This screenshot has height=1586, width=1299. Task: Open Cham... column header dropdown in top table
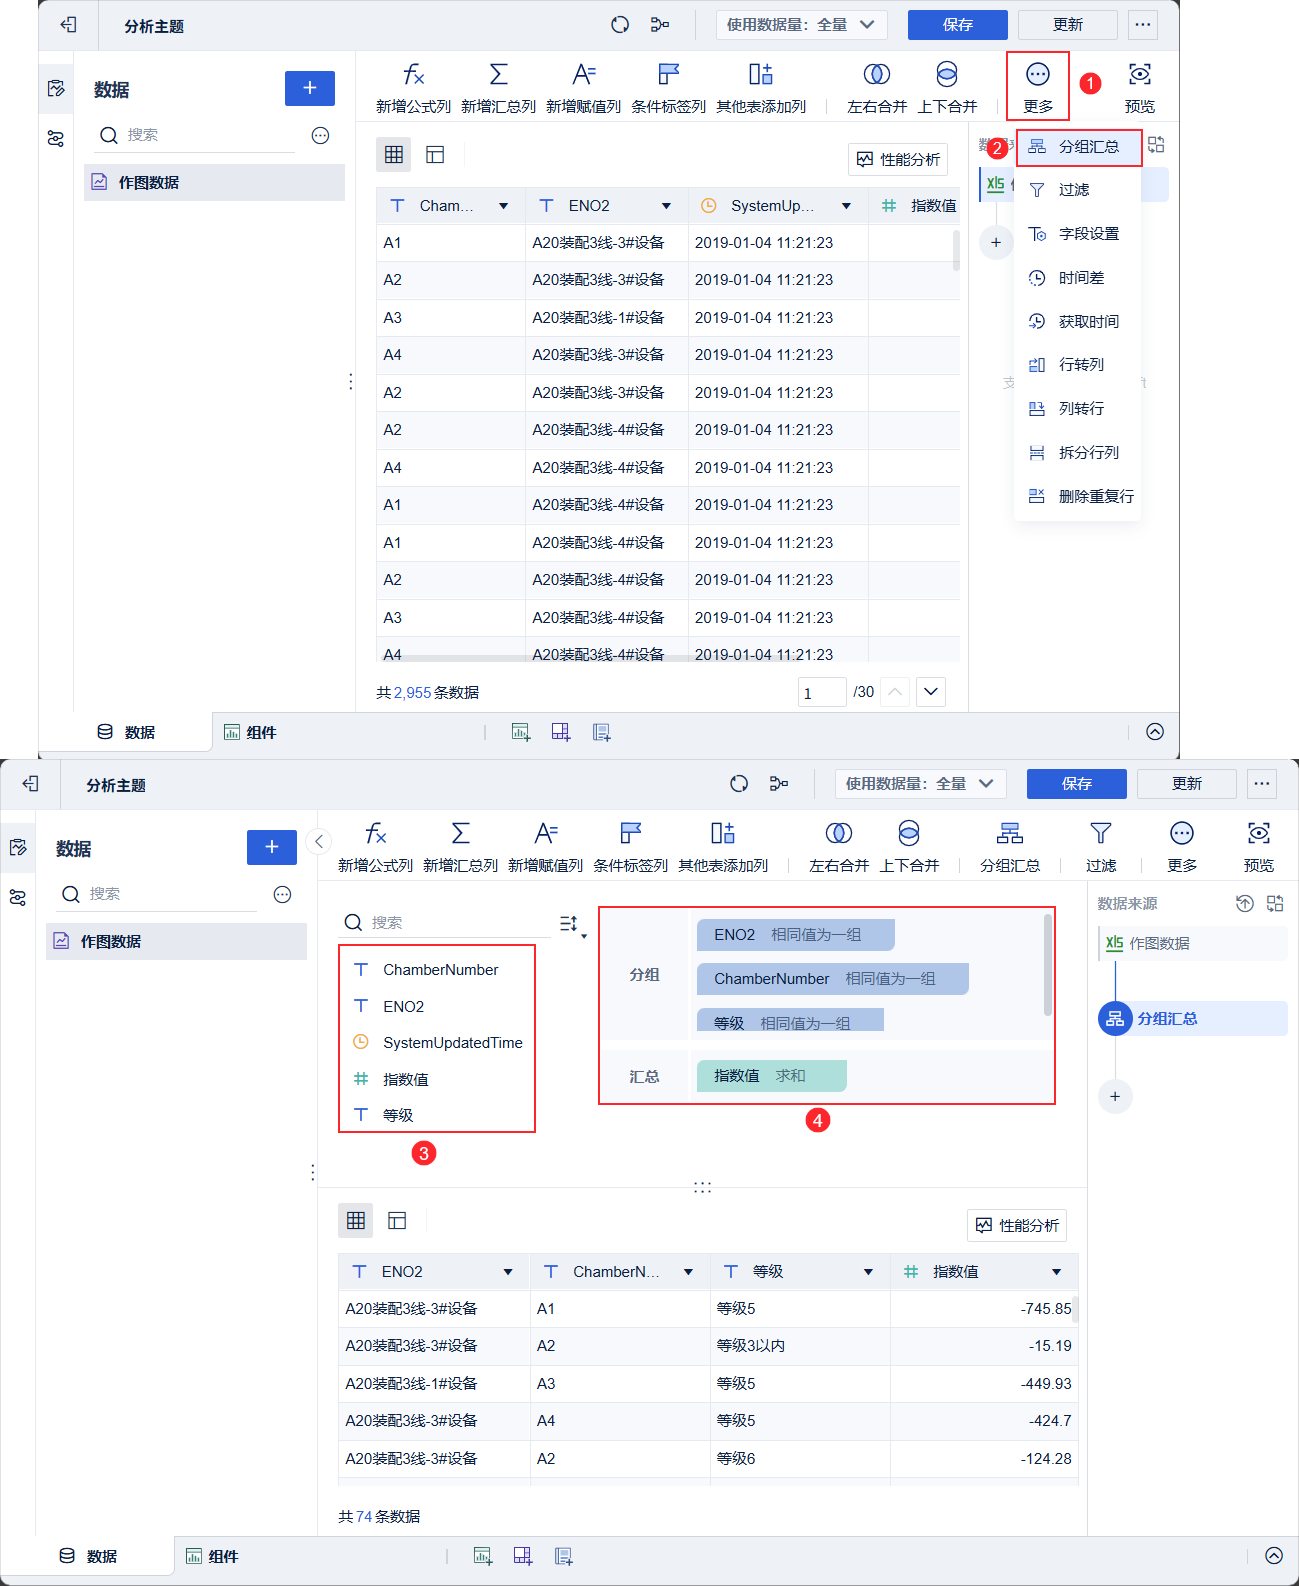(x=503, y=206)
